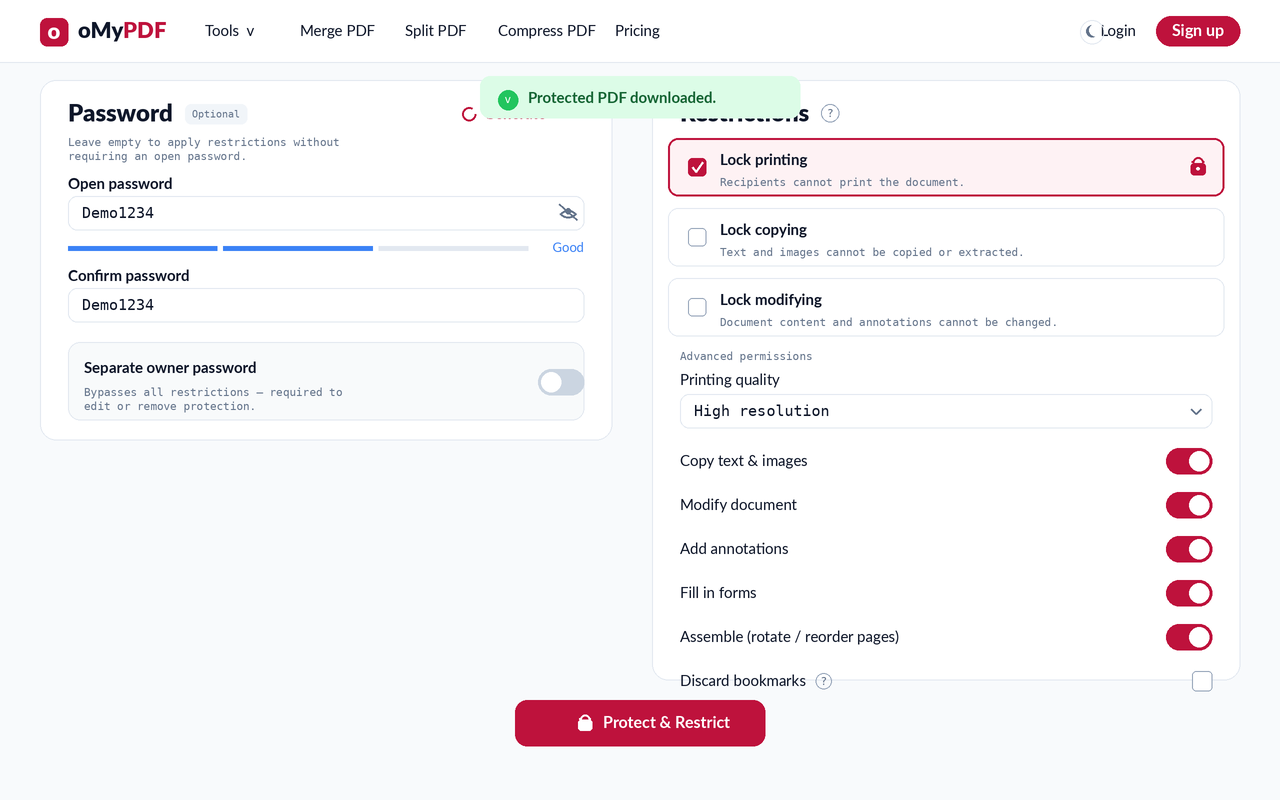The height and width of the screenshot is (800, 1280).
Task: Click the oMyPDF logo icon
Action: tap(54, 32)
